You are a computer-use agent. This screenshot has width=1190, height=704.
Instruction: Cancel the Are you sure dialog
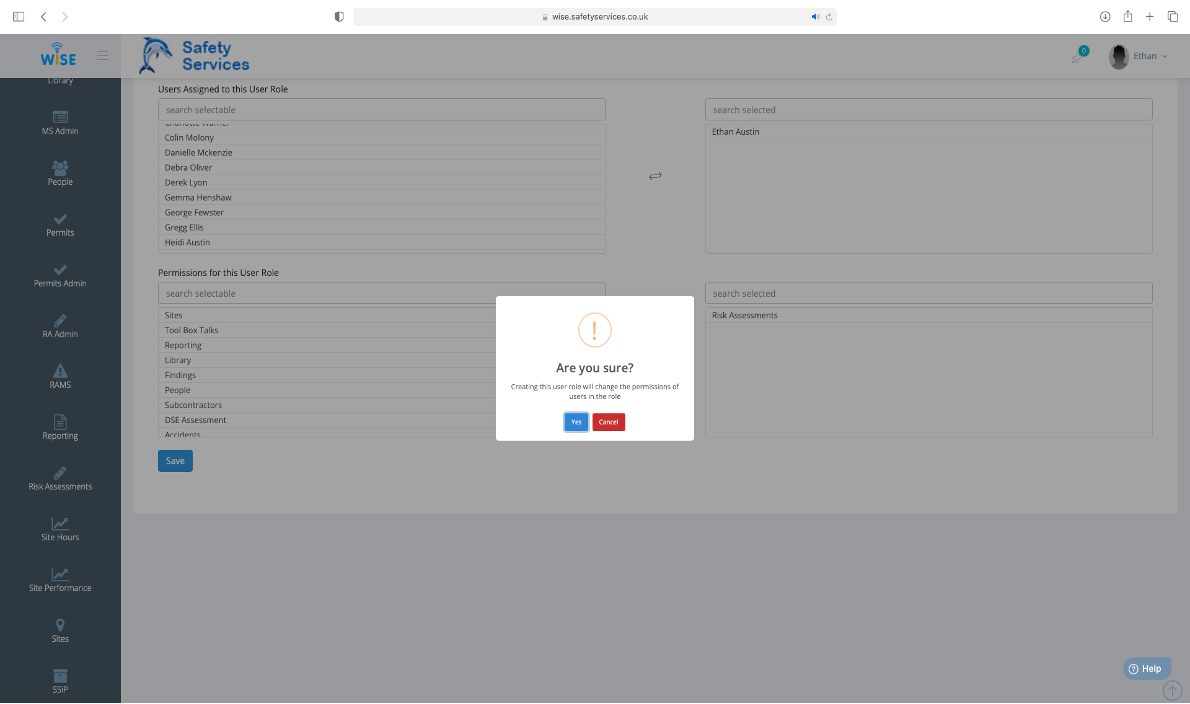(x=609, y=422)
